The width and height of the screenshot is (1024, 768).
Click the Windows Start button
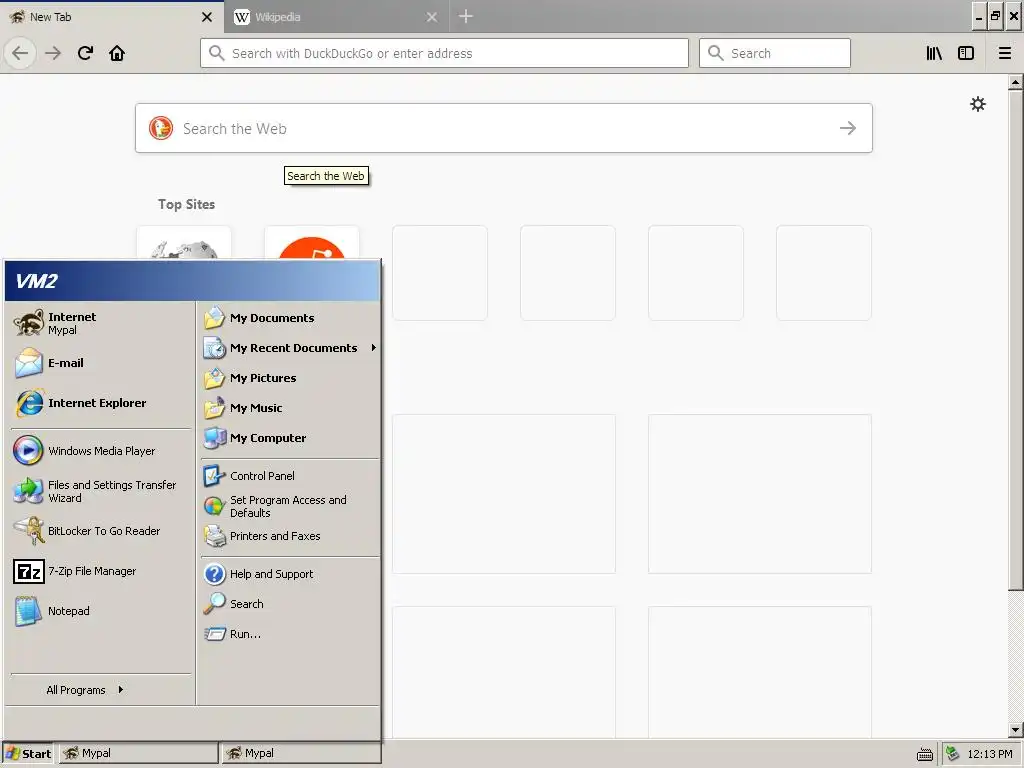click(x=28, y=754)
